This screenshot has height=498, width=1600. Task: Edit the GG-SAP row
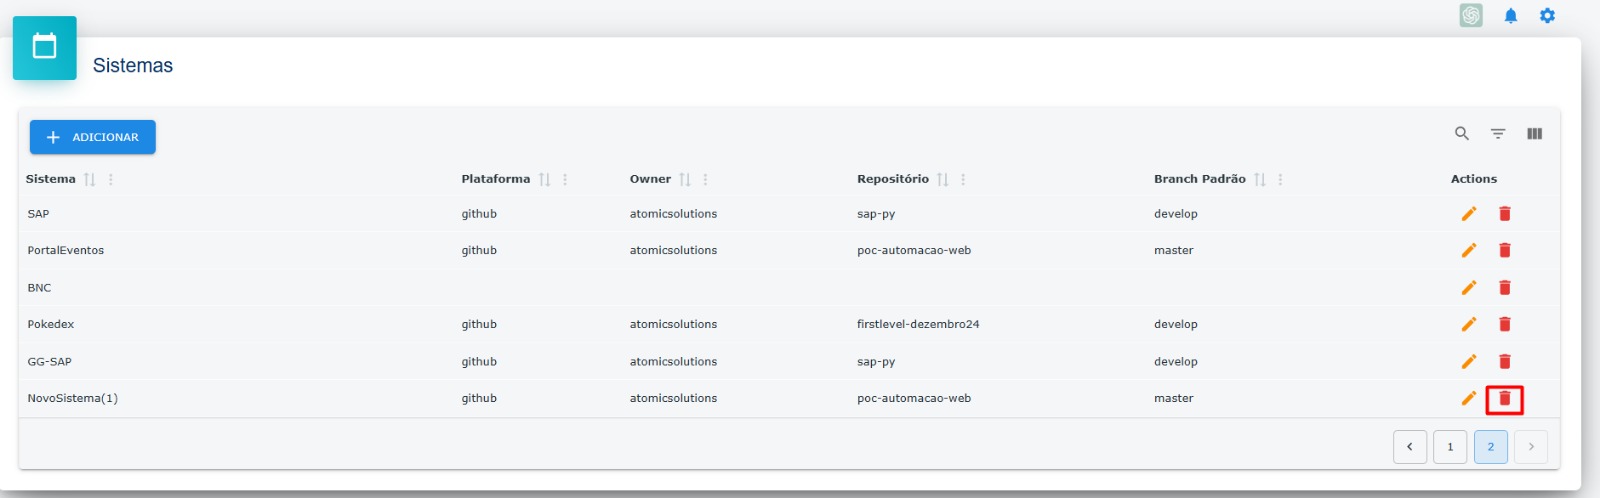point(1468,362)
